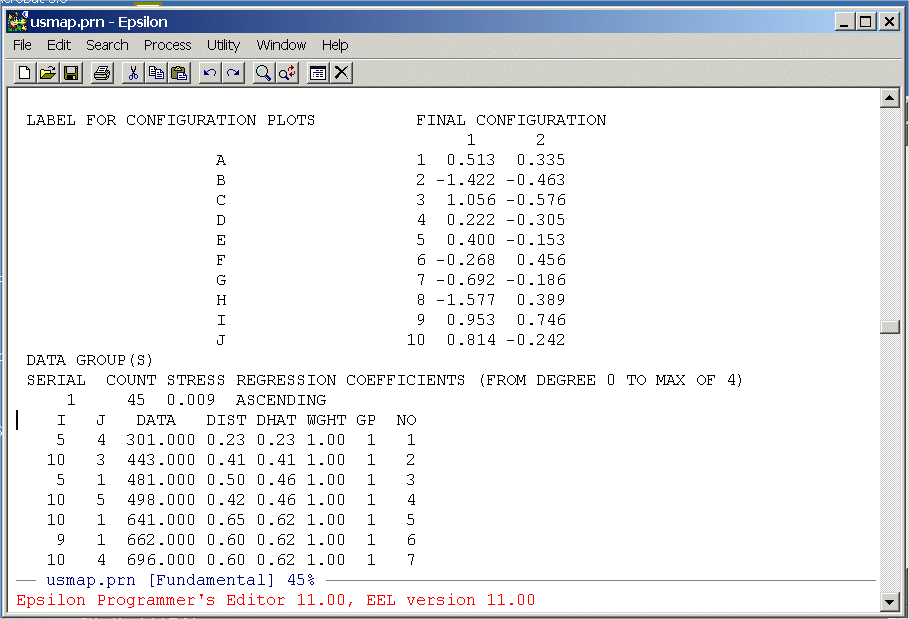Click the buffer list window icon

point(318,73)
